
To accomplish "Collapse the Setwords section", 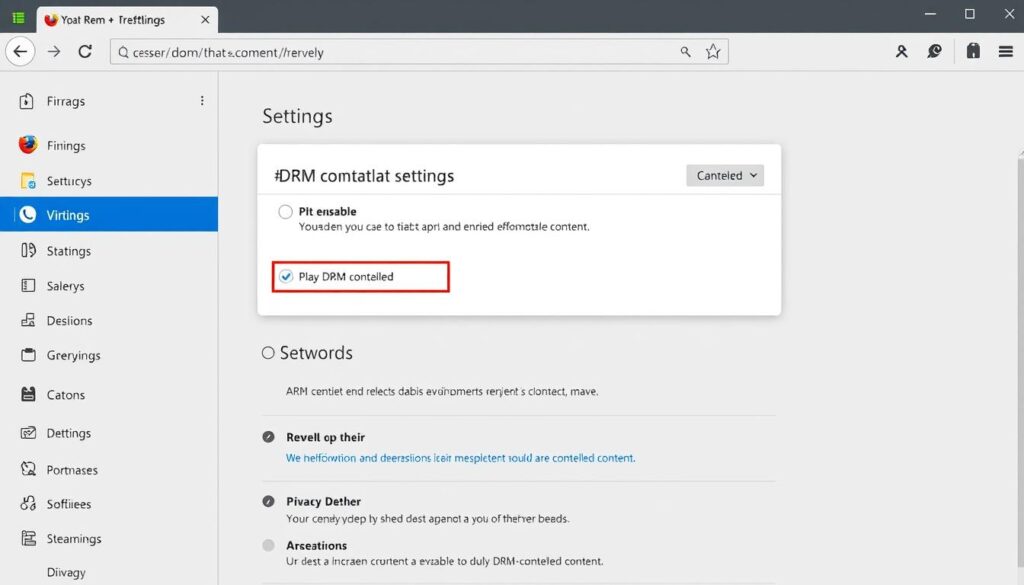I will [267, 352].
